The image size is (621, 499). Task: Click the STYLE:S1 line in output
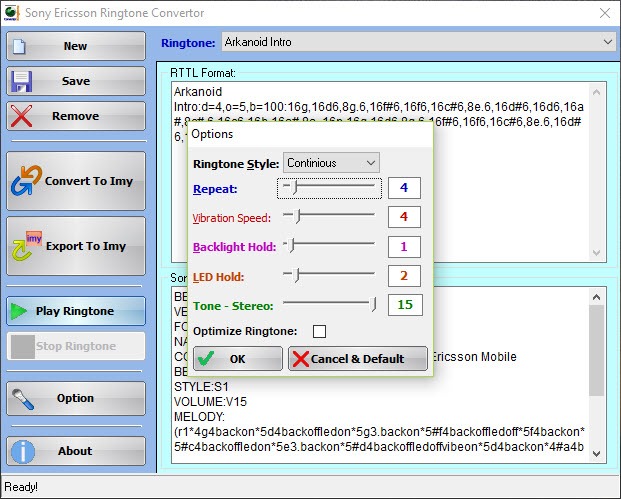coord(201,387)
